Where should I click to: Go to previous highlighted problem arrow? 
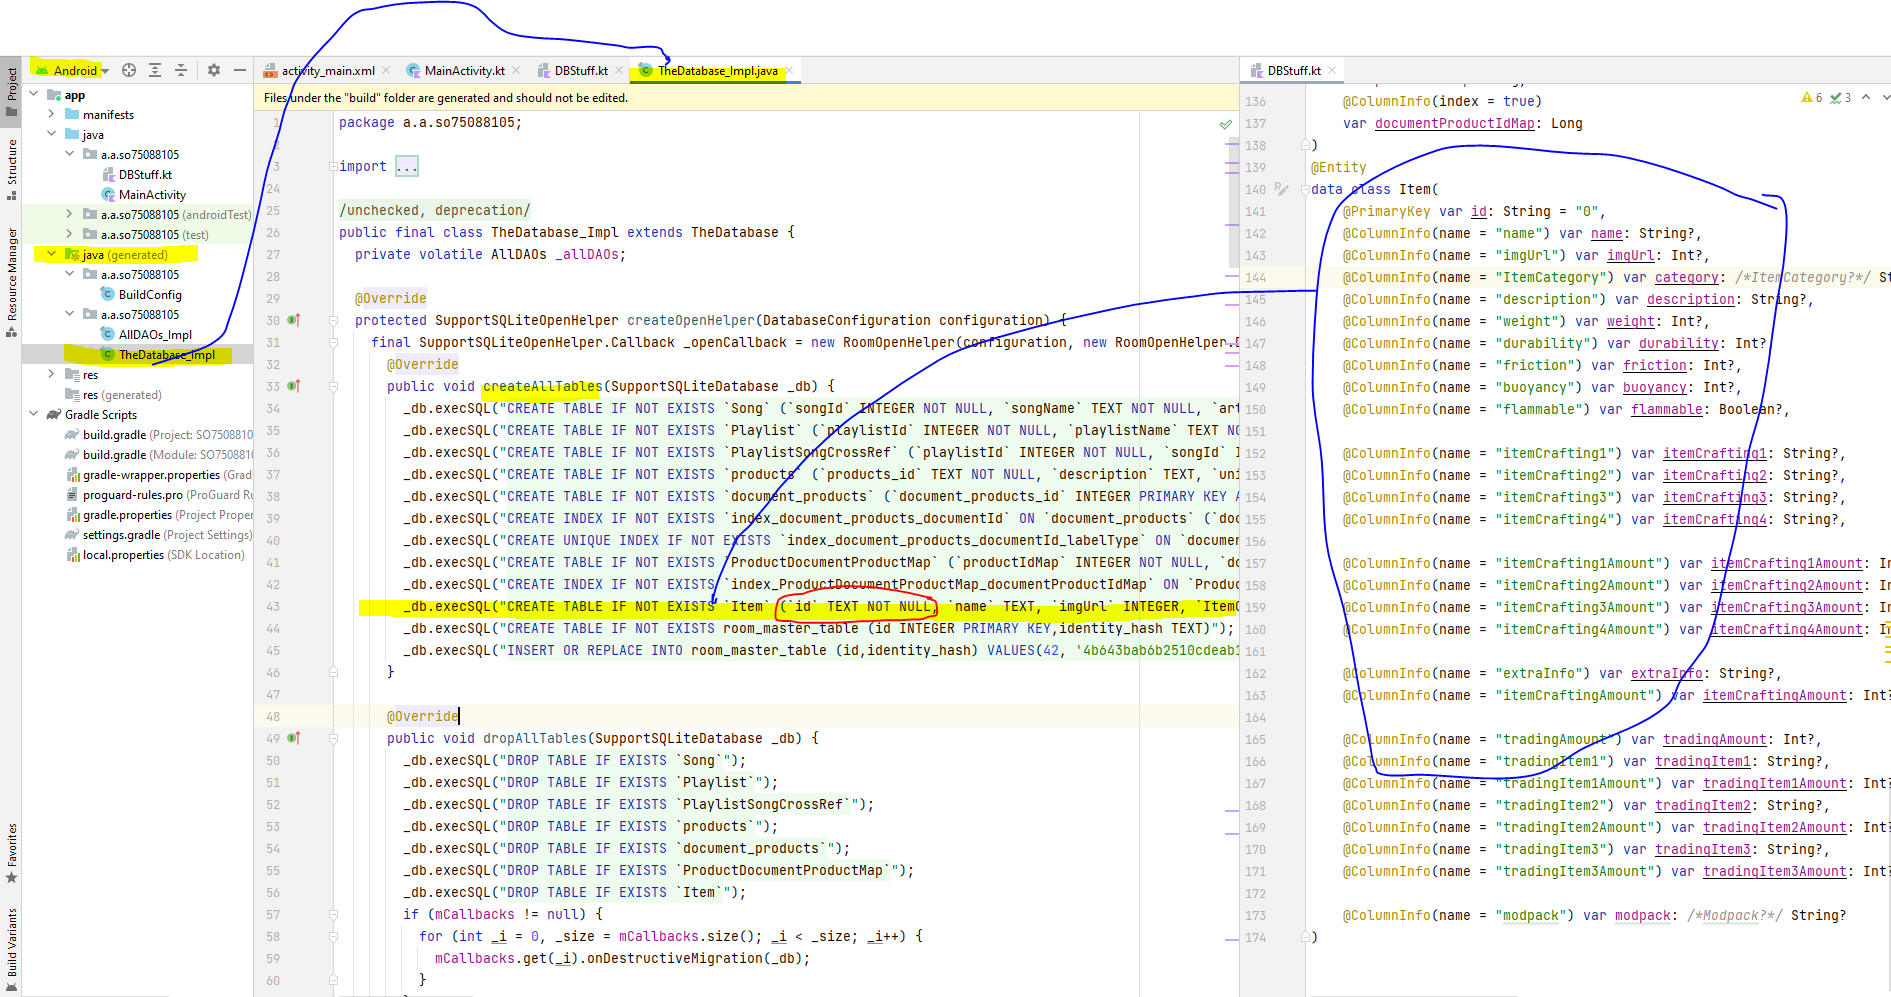click(x=1866, y=98)
